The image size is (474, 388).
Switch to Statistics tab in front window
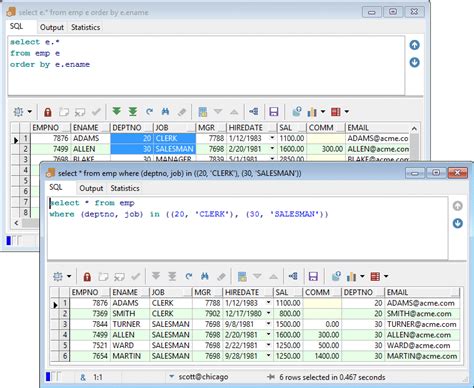(125, 188)
